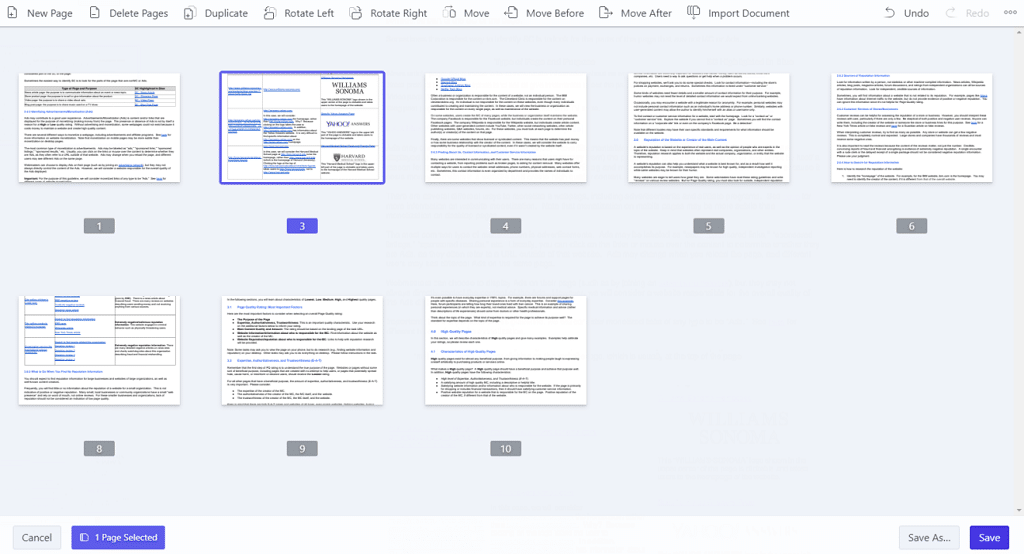1024x554 pixels.
Task: Click the Delete Pages icon
Action: [x=95, y=12]
